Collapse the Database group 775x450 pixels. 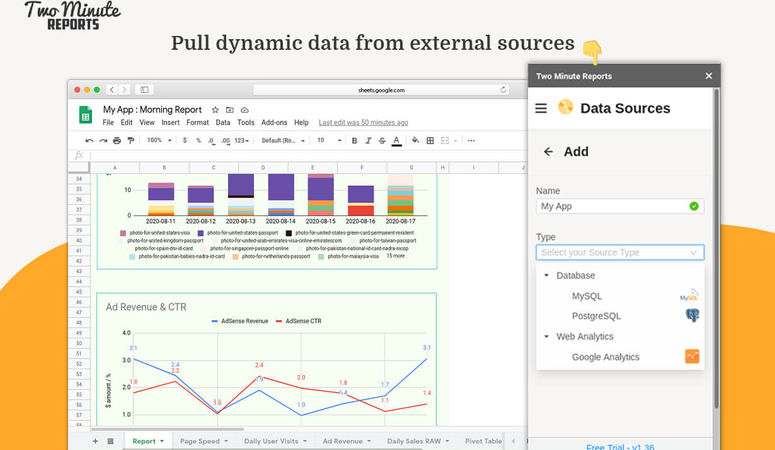click(546, 275)
